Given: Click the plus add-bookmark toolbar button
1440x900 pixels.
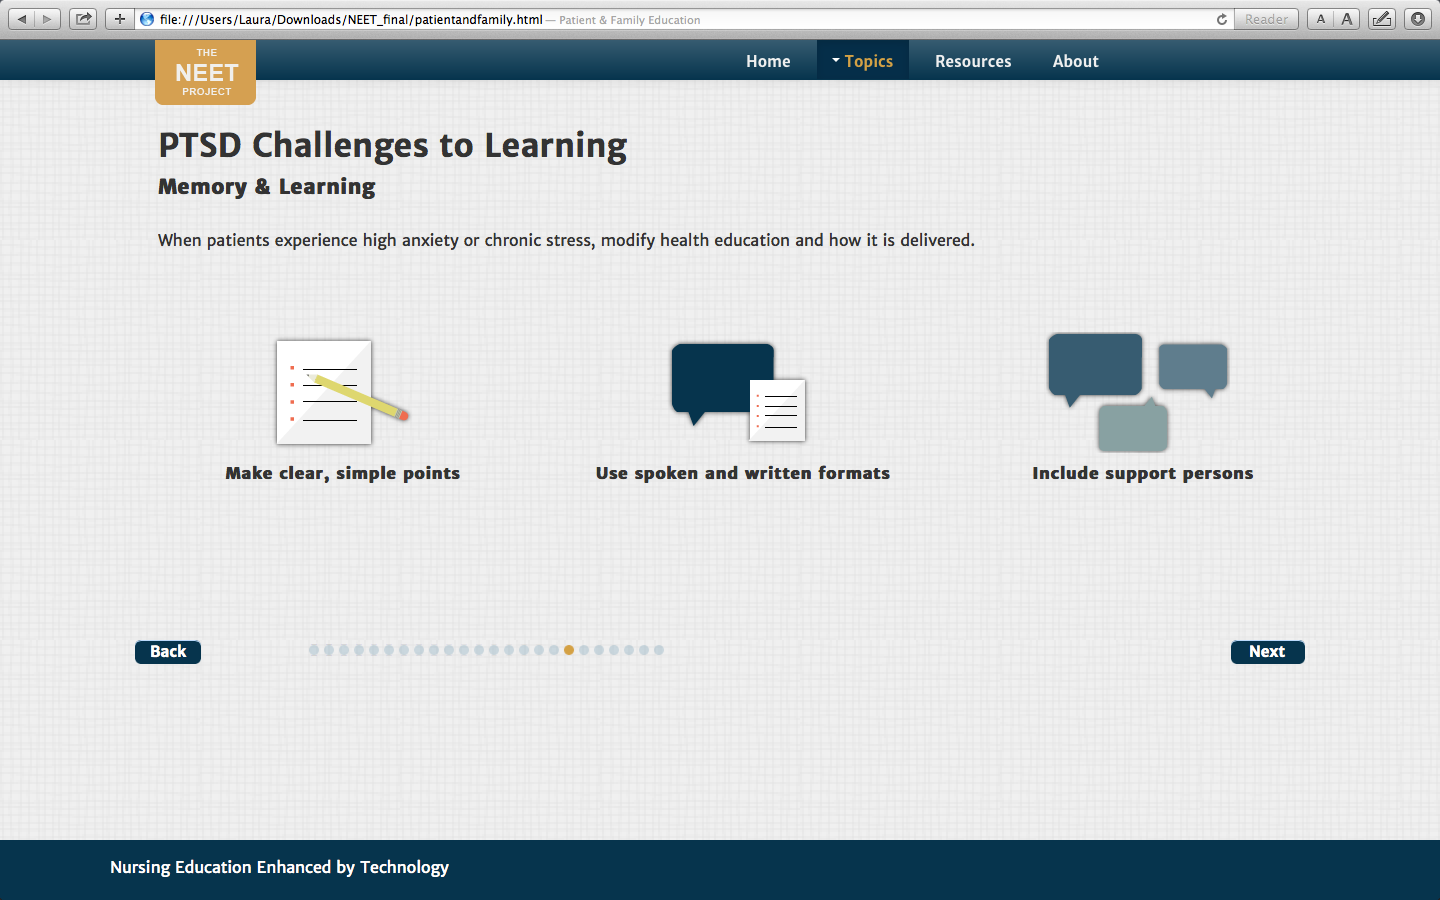Looking at the screenshot, I should (x=119, y=19).
